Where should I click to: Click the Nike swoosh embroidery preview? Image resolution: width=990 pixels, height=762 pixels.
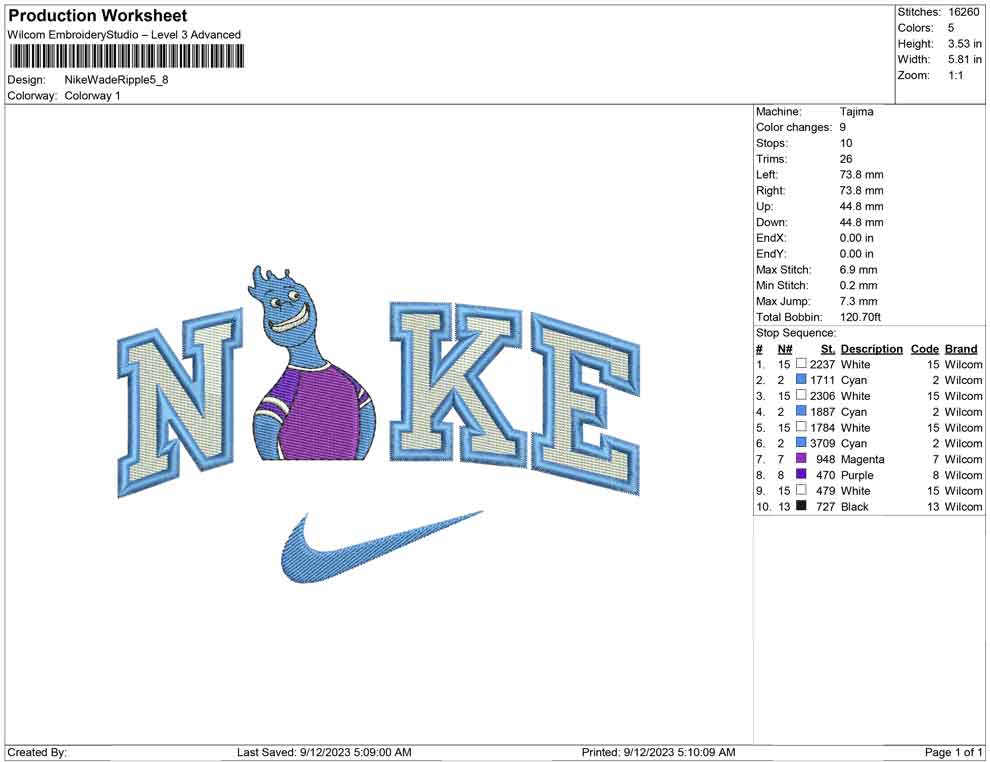pos(381,547)
